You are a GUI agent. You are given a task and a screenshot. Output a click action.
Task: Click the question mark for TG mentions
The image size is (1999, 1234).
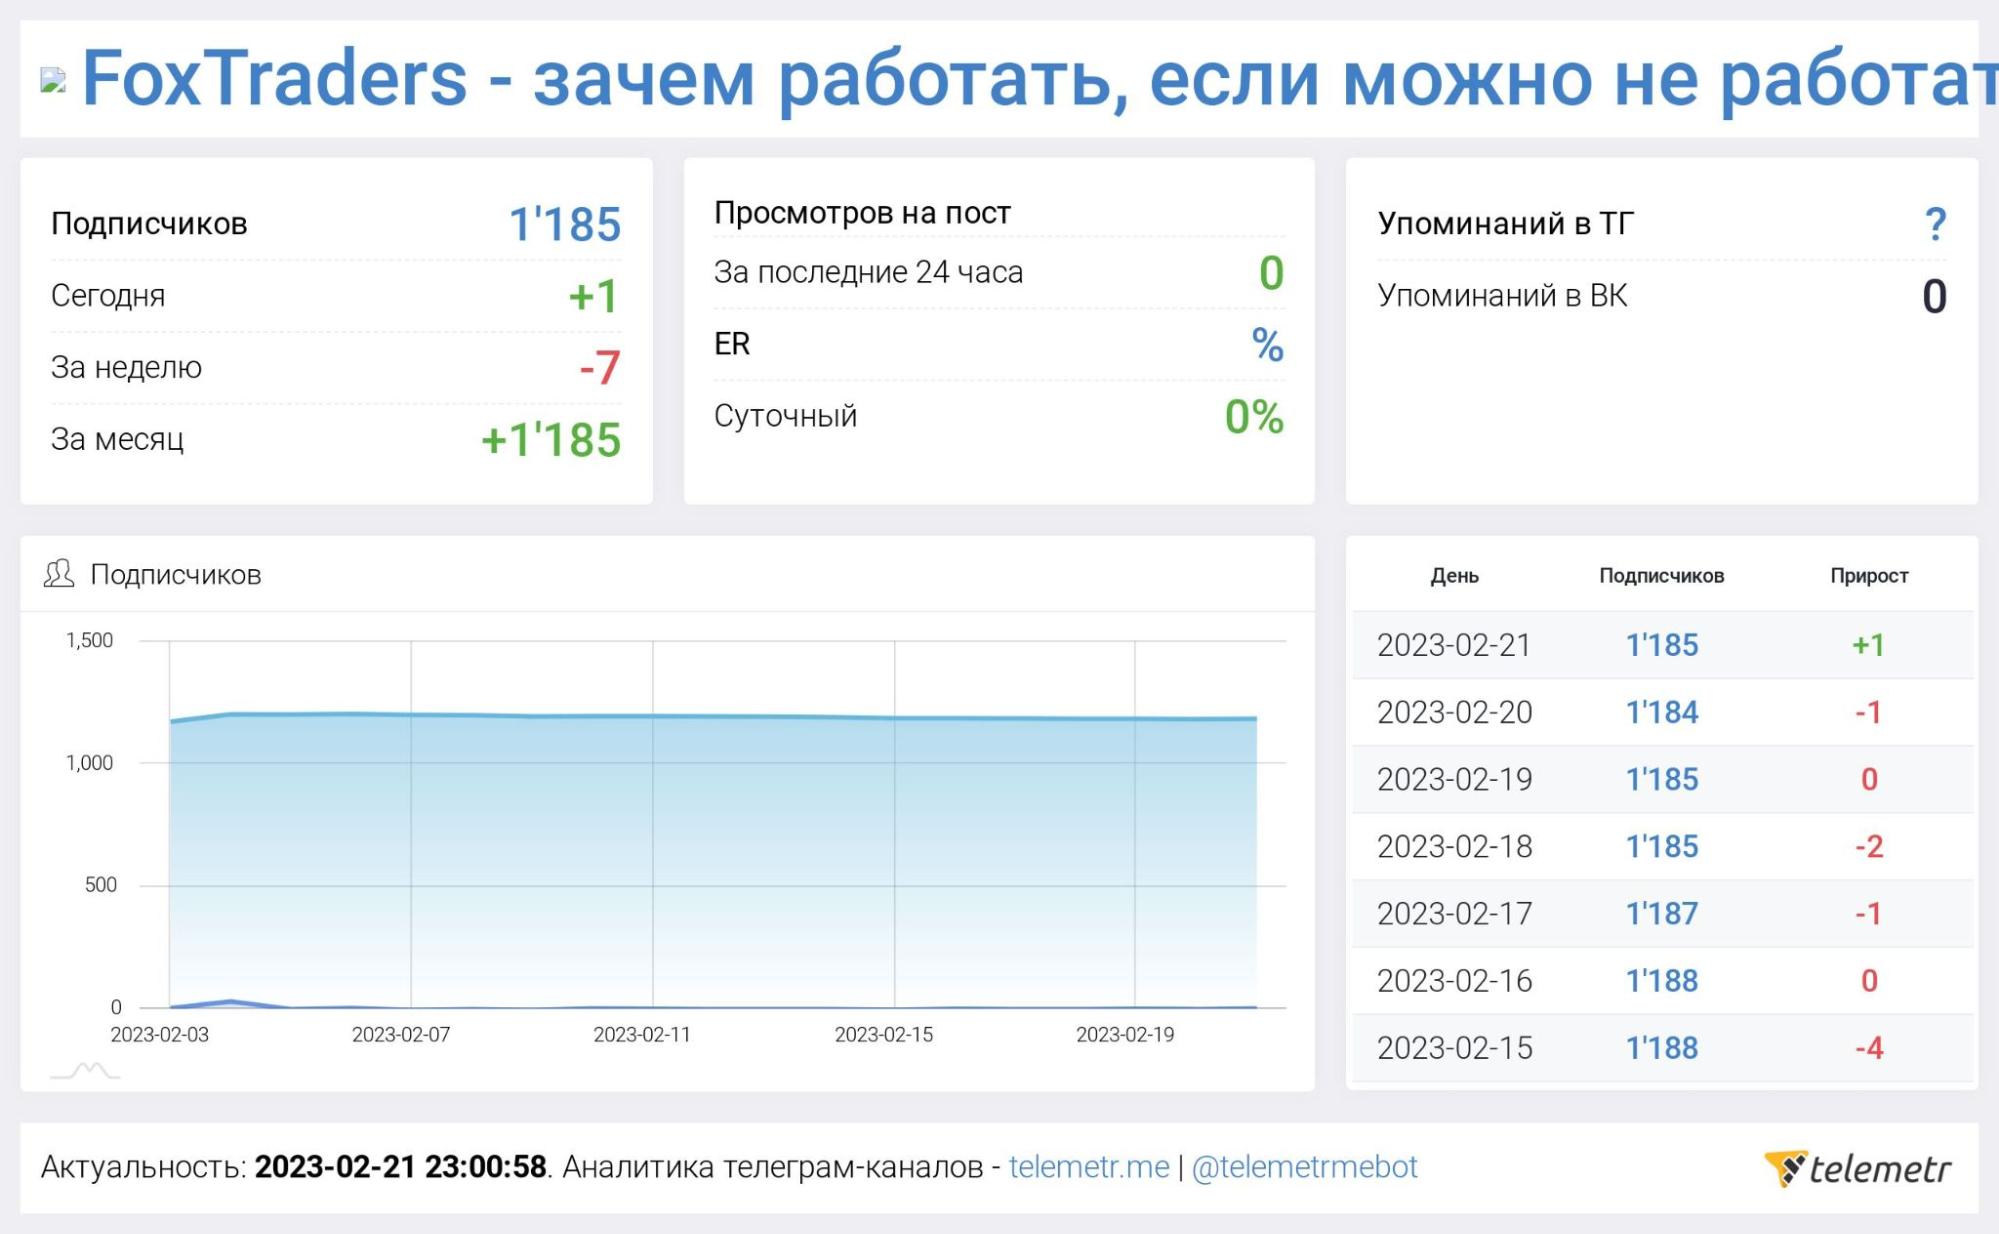tap(1935, 223)
